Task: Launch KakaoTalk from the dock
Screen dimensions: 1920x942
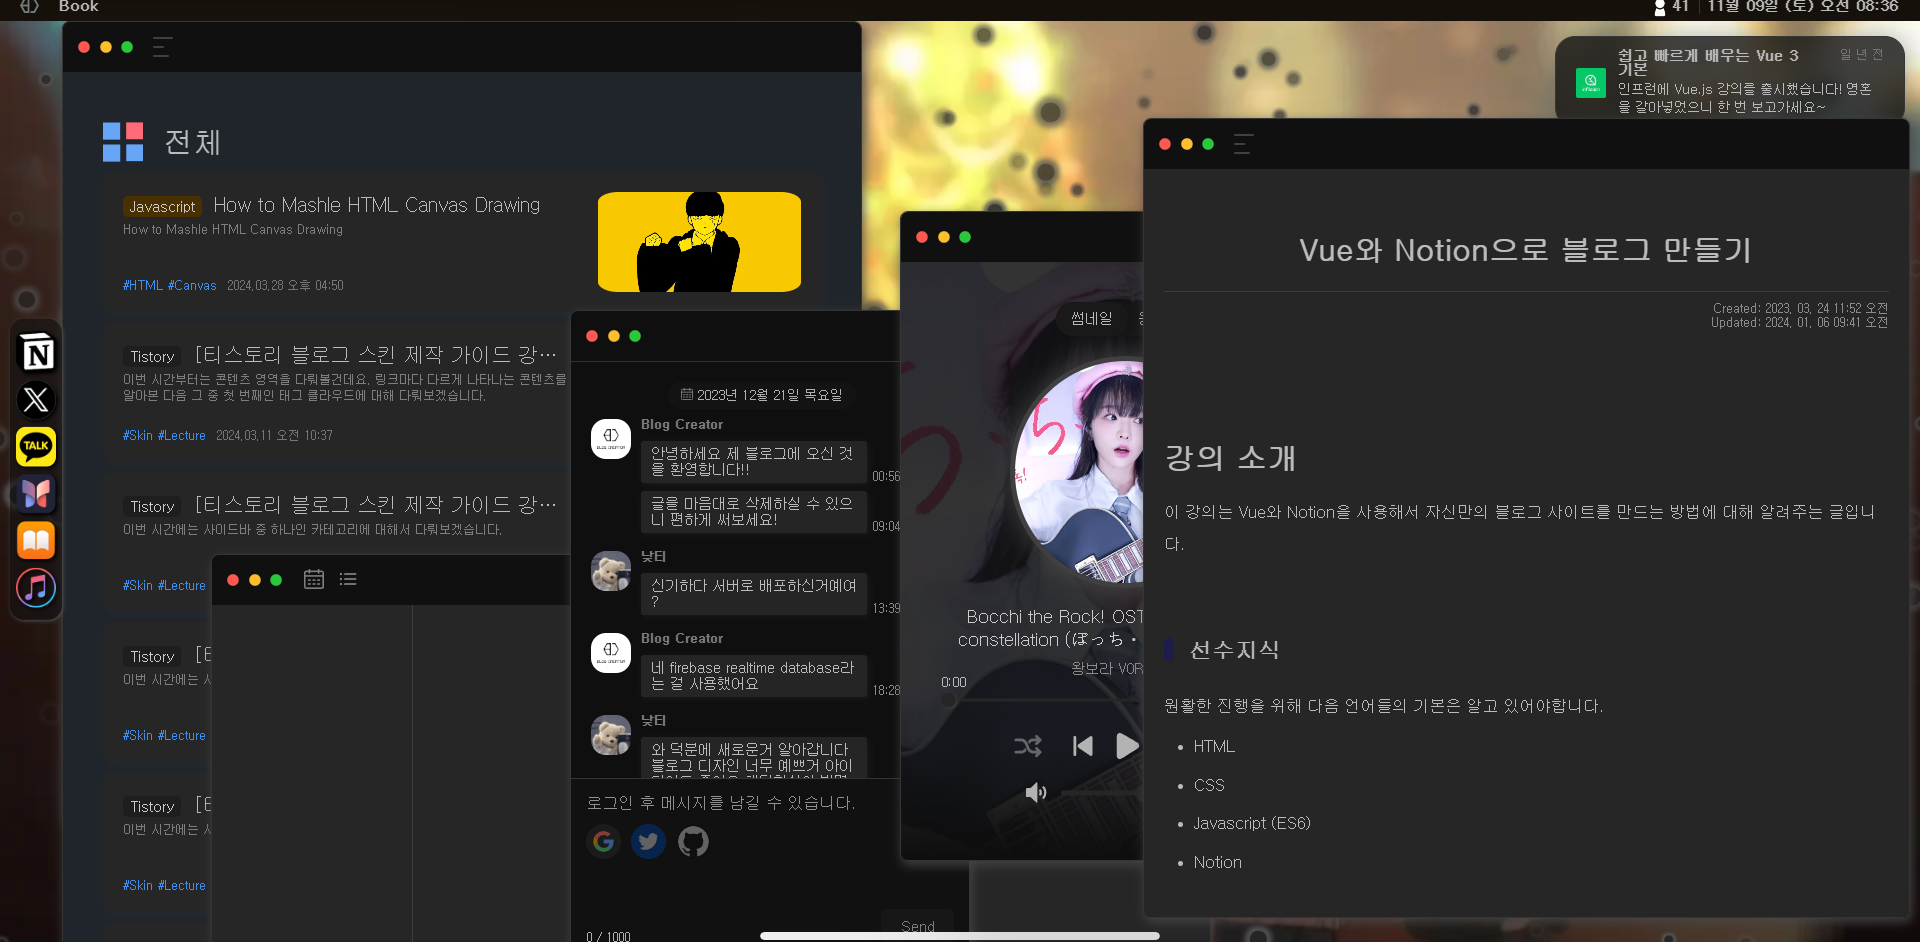Action: pyautogui.click(x=36, y=447)
